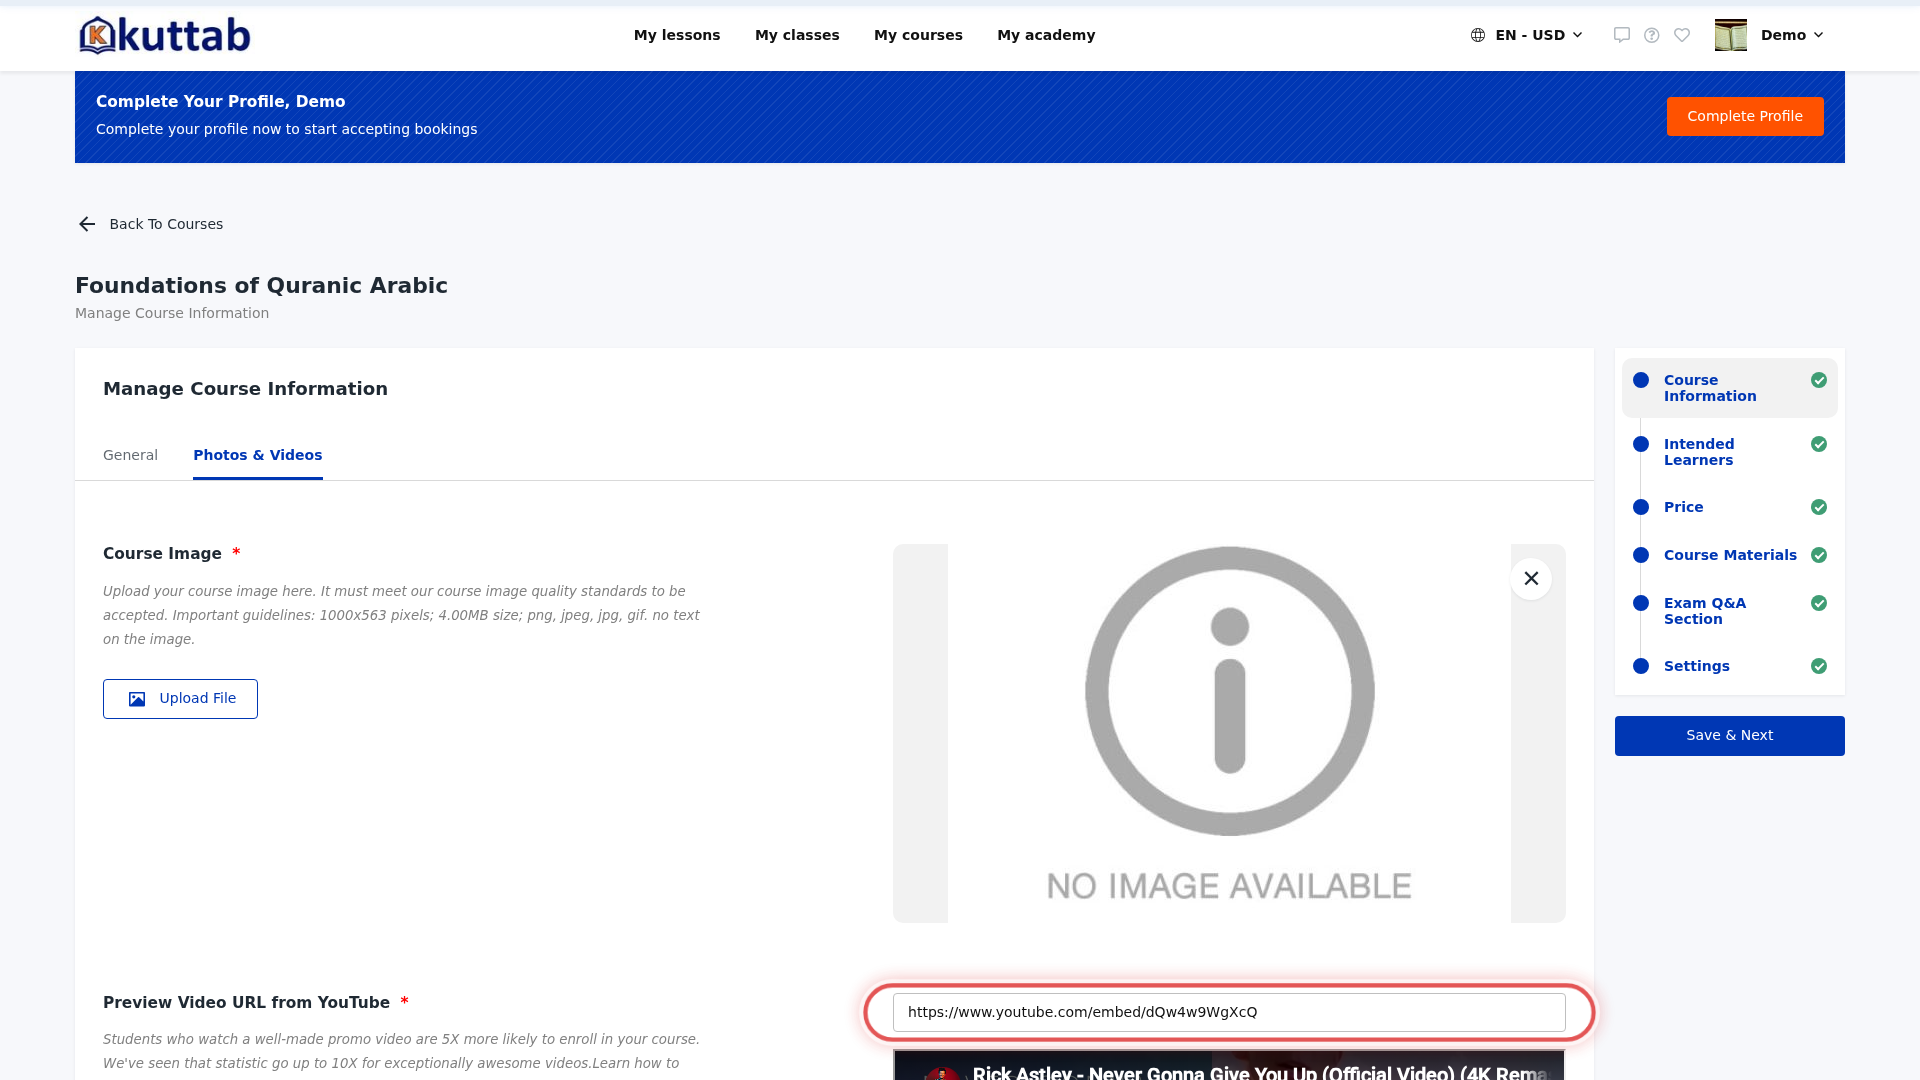Click Exam Q&A Section green checkmark
The image size is (1920, 1080).
click(1819, 603)
